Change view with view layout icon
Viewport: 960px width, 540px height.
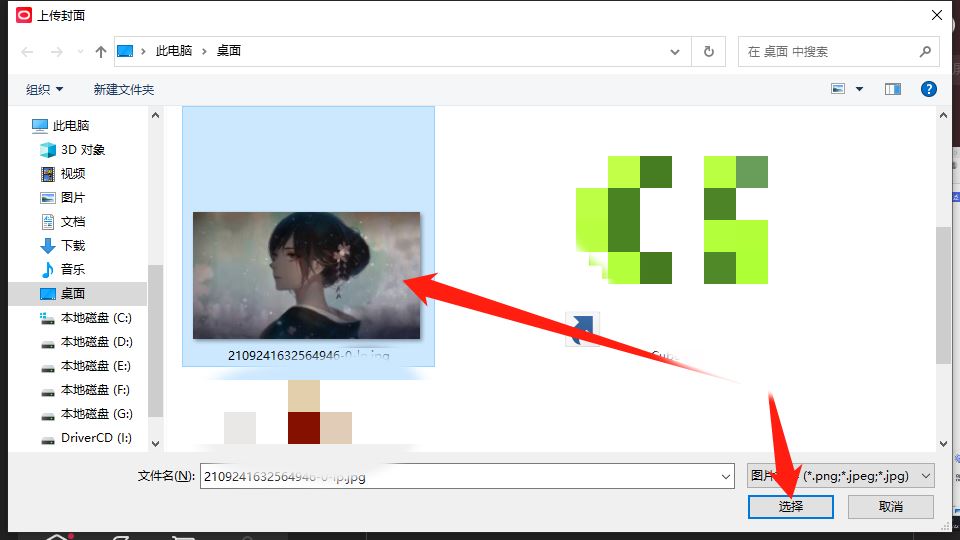(838, 89)
